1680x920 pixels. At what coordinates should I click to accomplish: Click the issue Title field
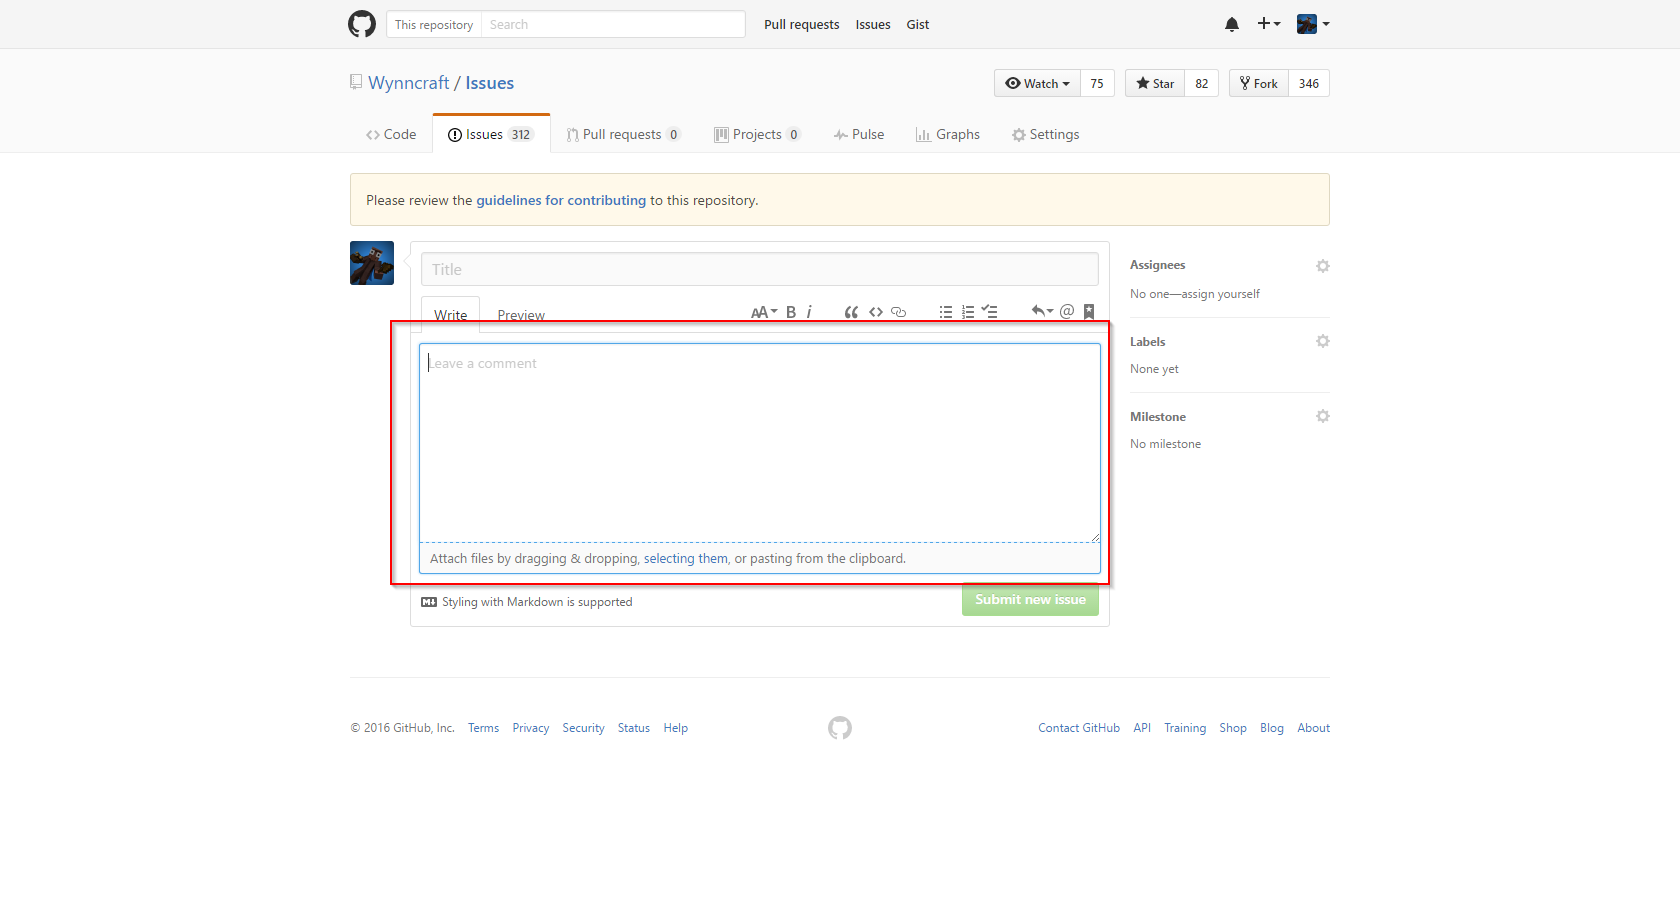[x=760, y=269]
